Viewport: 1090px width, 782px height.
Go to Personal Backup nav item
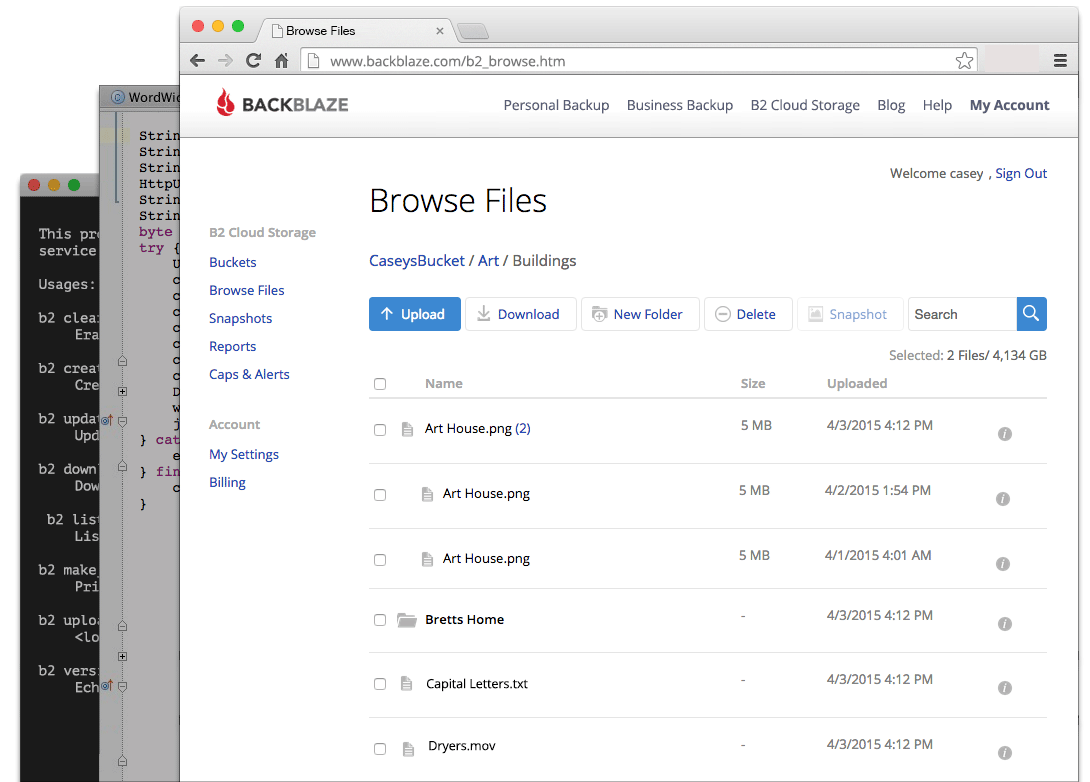click(x=556, y=105)
